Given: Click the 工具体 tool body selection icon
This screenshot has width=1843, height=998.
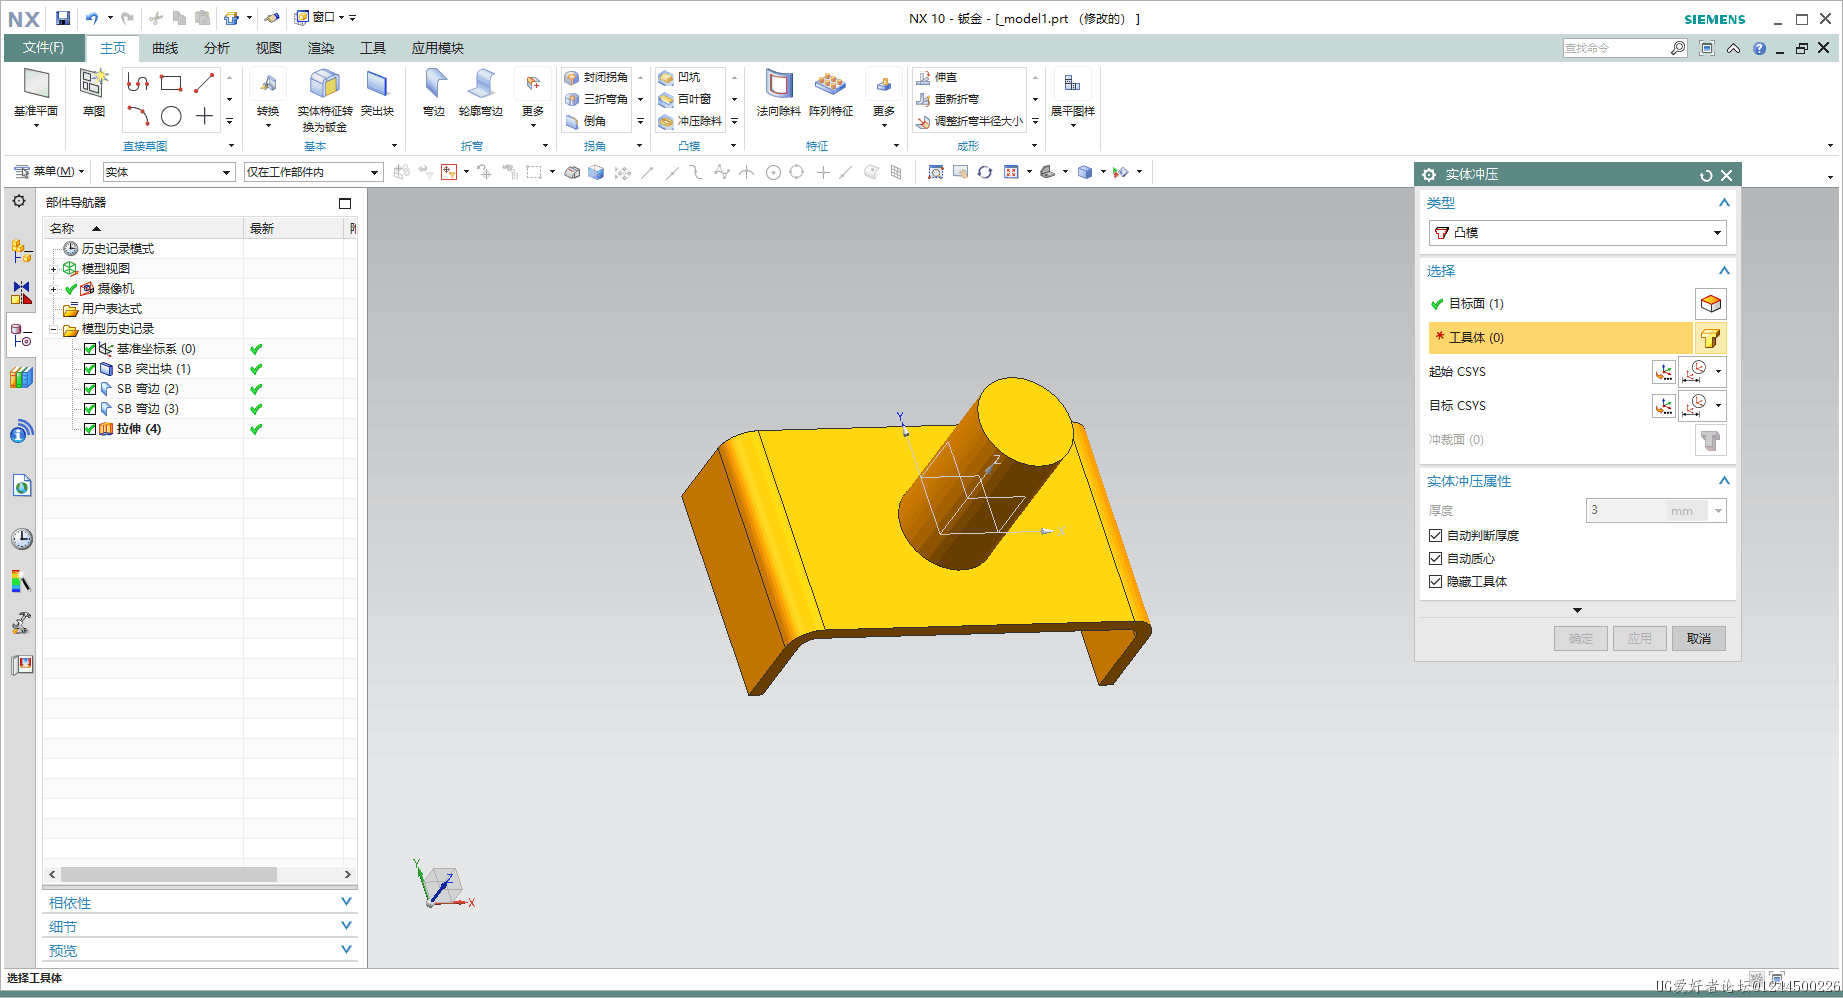Looking at the screenshot, I should click(1710, 338).
